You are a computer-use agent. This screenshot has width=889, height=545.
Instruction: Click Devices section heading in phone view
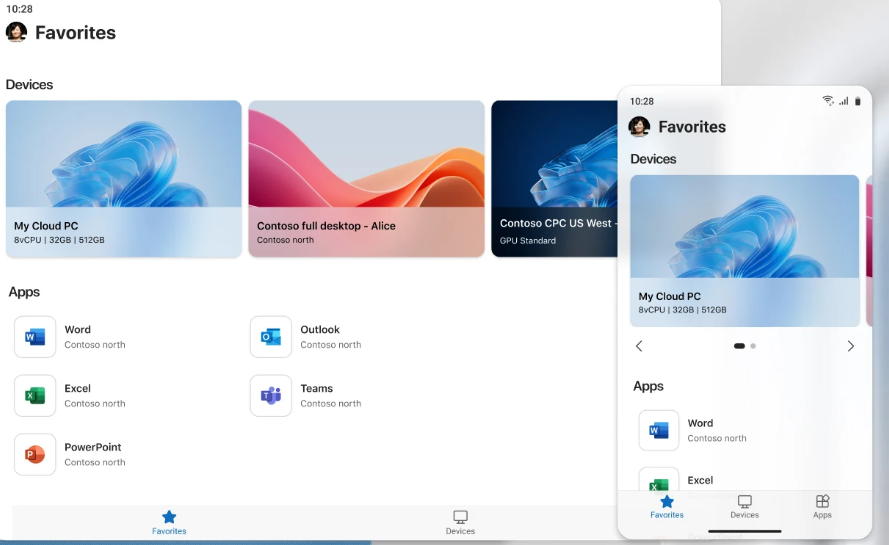tap(653, 159)
